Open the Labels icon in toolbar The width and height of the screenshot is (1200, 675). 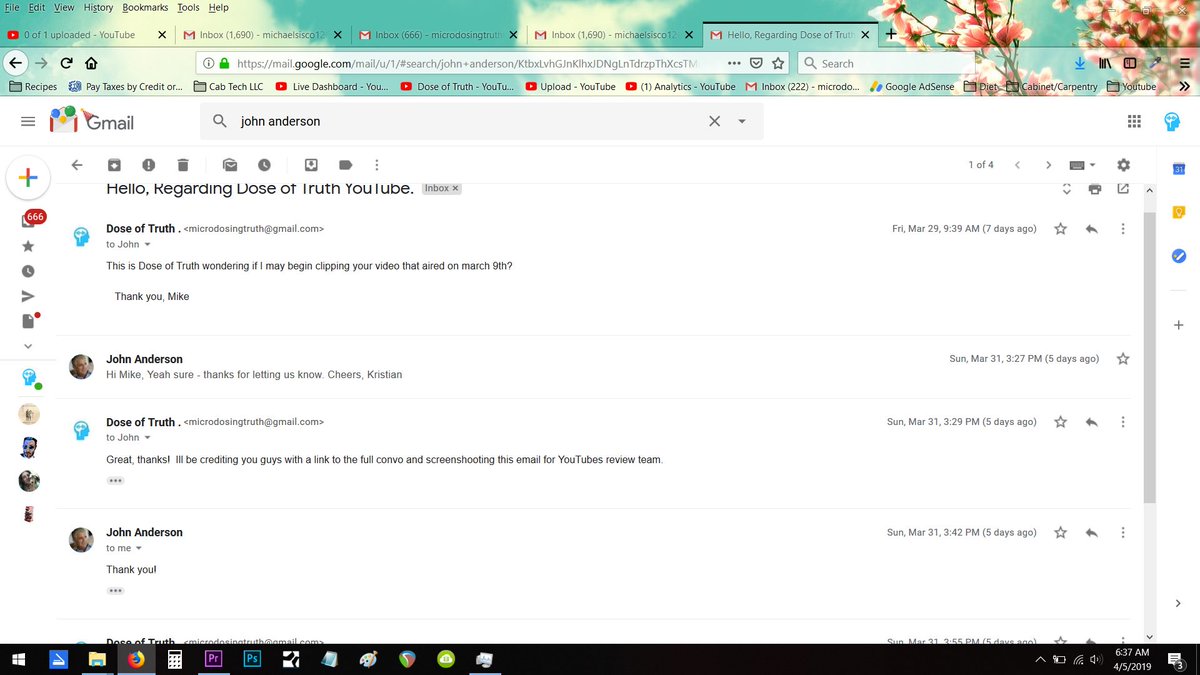tap(346, 164)
